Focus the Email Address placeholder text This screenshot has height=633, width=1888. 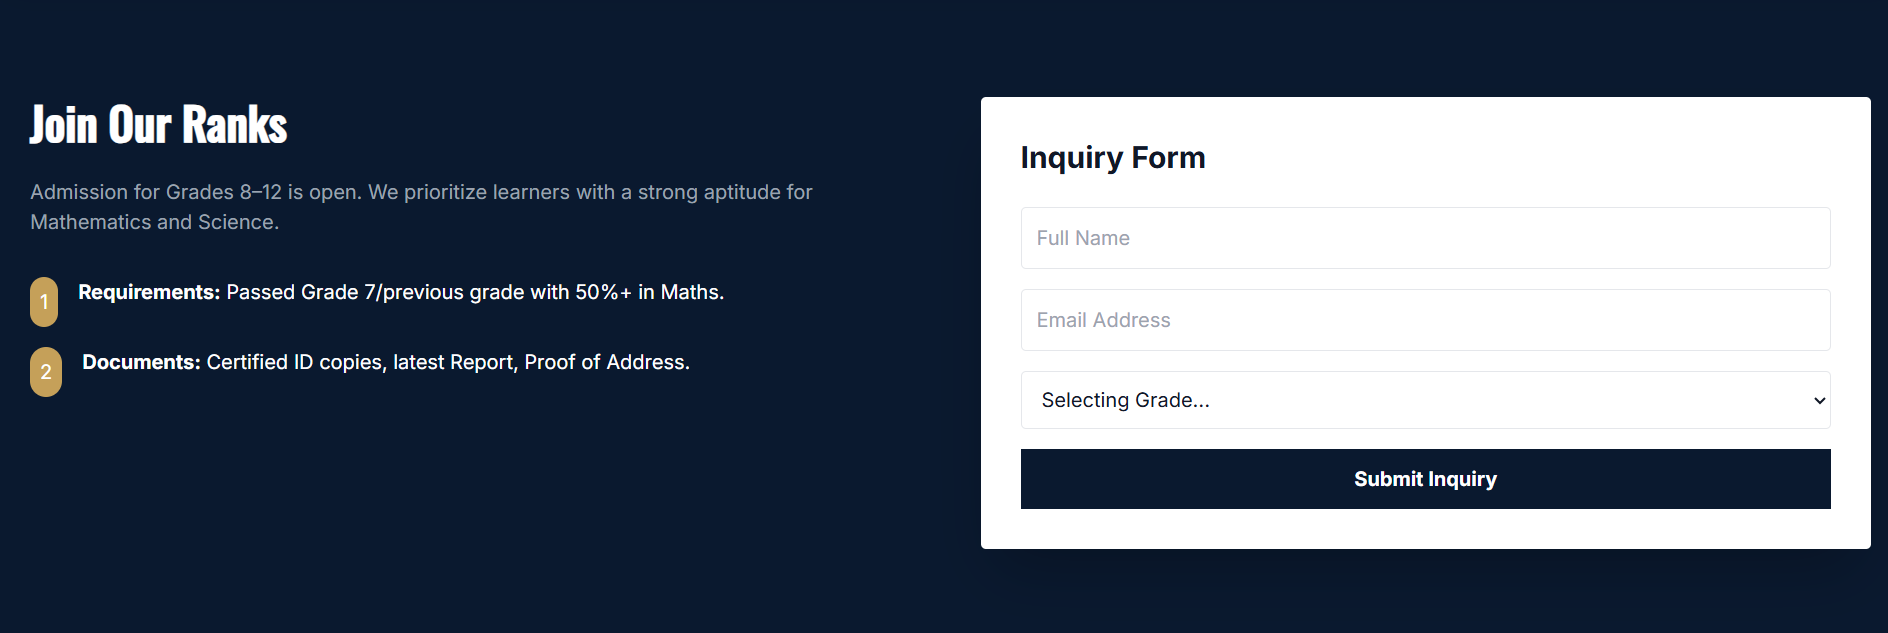point(1103,319)
